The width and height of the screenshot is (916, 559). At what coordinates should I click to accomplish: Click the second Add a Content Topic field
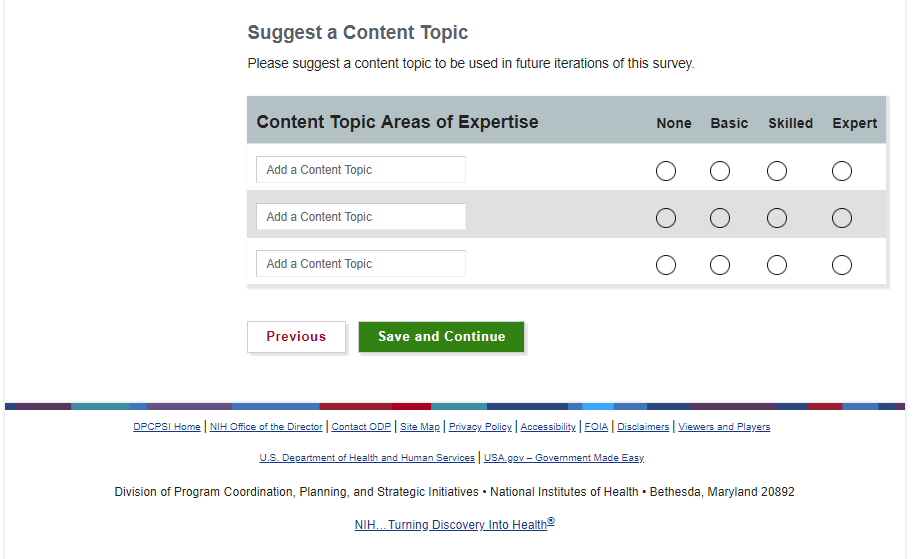(361, 217)
